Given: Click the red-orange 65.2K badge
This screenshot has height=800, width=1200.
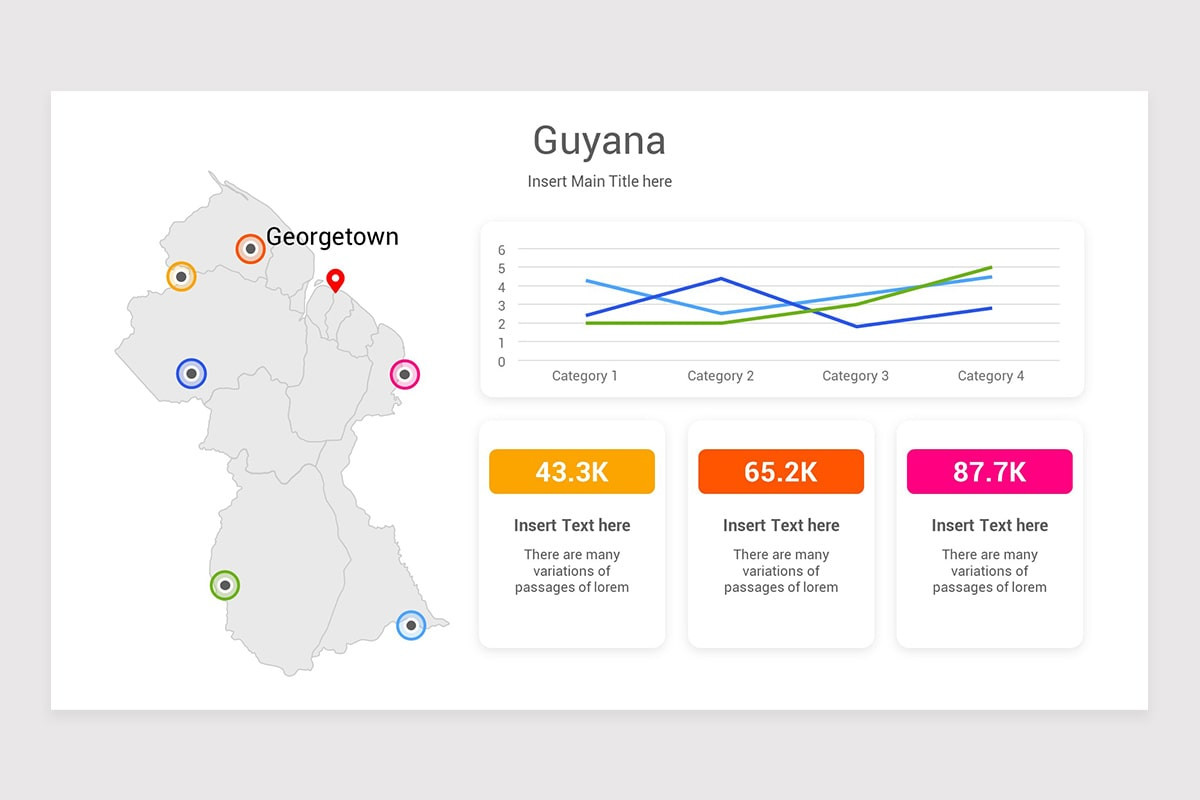Looking at the screenshot, I should click(781, 471).
